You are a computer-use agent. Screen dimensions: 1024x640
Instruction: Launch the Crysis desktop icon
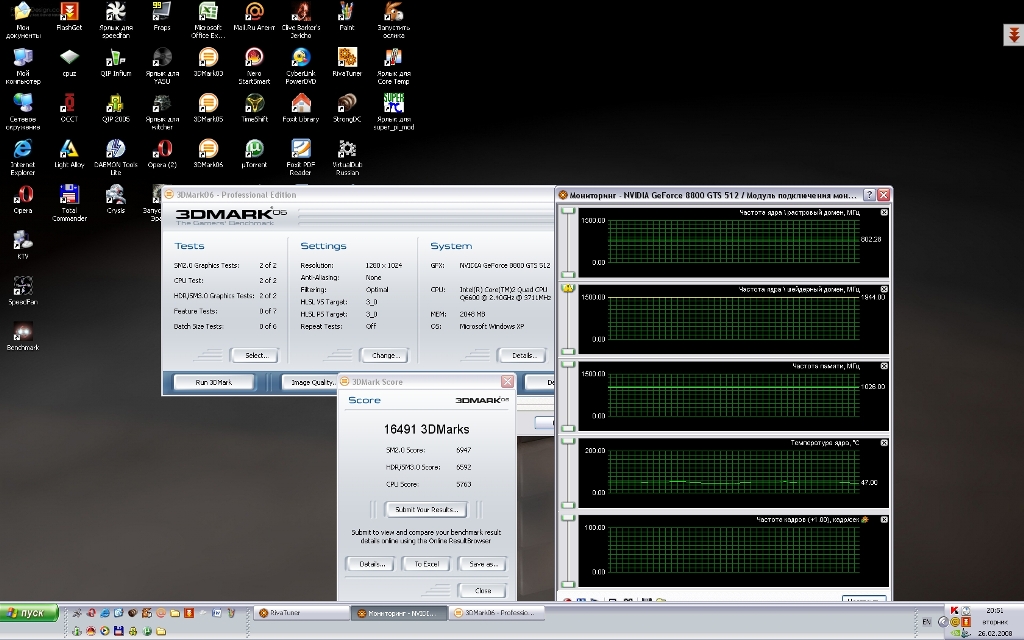115,196
